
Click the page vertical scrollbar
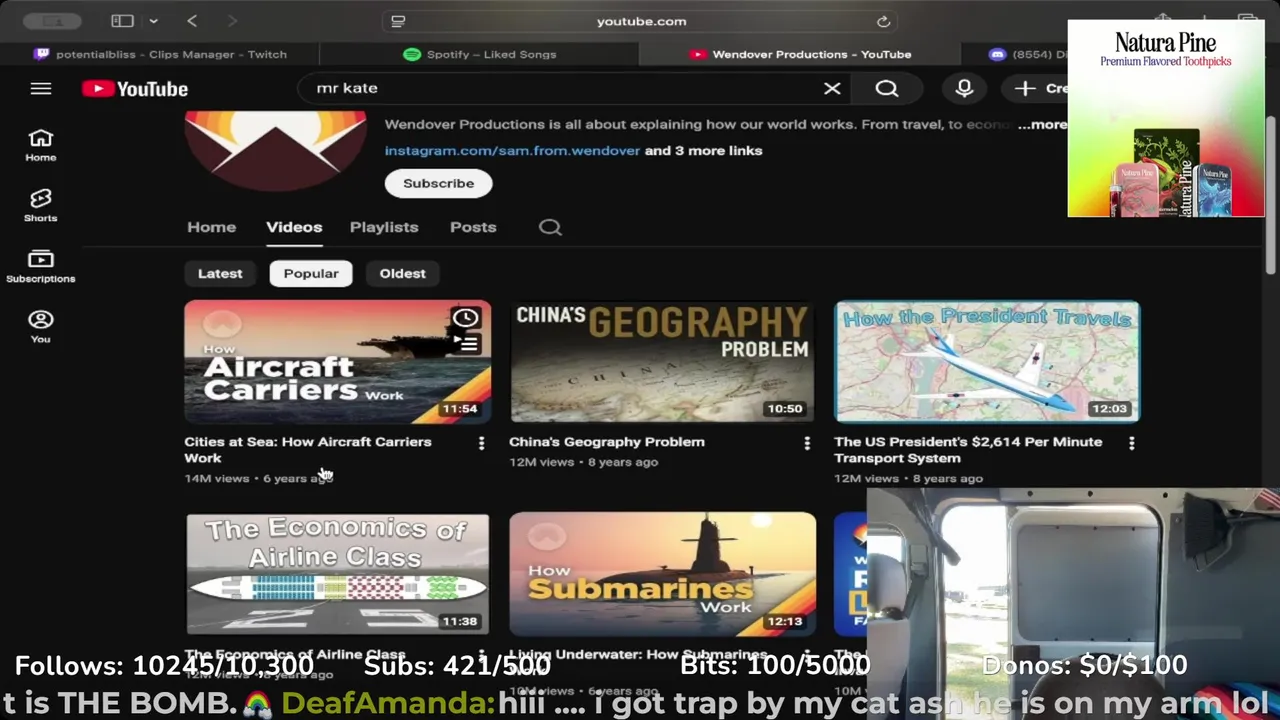pyautogui.click(x=1271, y=195)
